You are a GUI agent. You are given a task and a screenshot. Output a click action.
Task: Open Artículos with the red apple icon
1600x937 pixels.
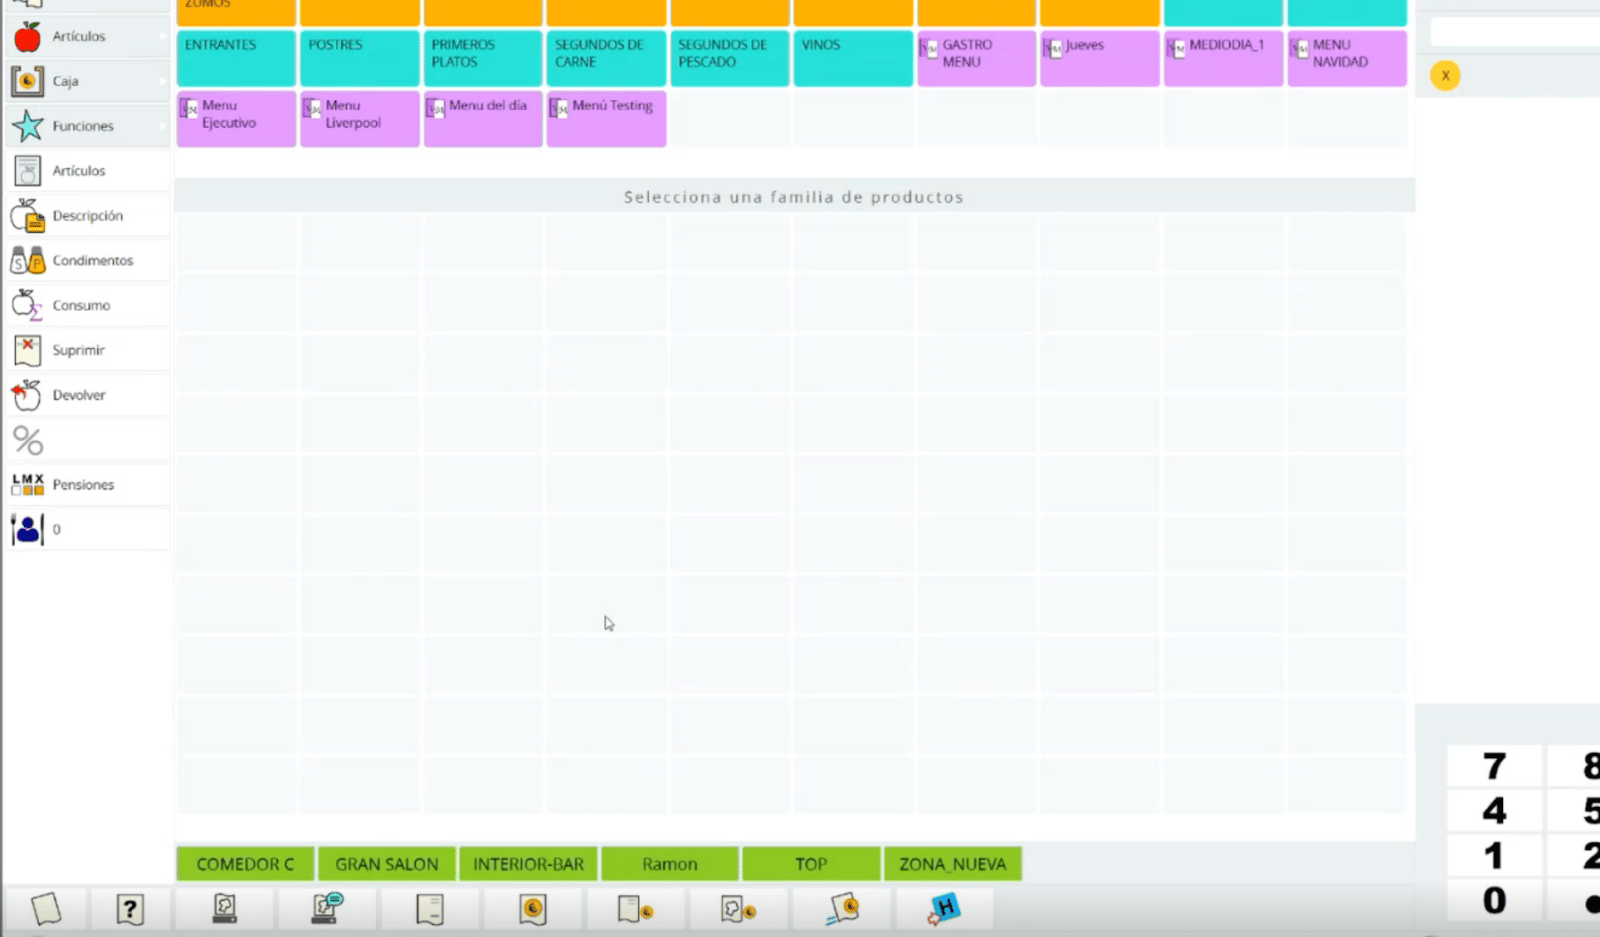87,36
